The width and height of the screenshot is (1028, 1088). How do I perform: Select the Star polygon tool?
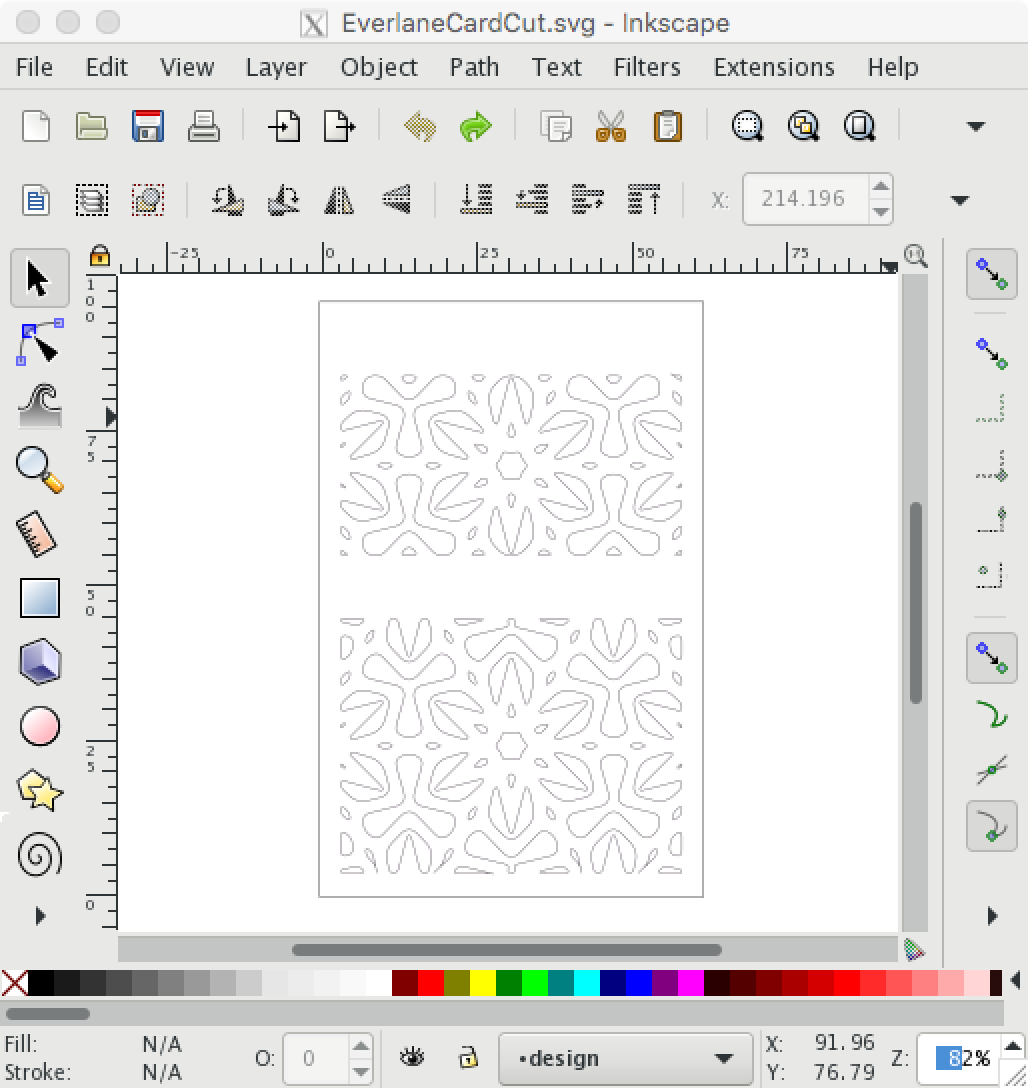coord(40,790)
